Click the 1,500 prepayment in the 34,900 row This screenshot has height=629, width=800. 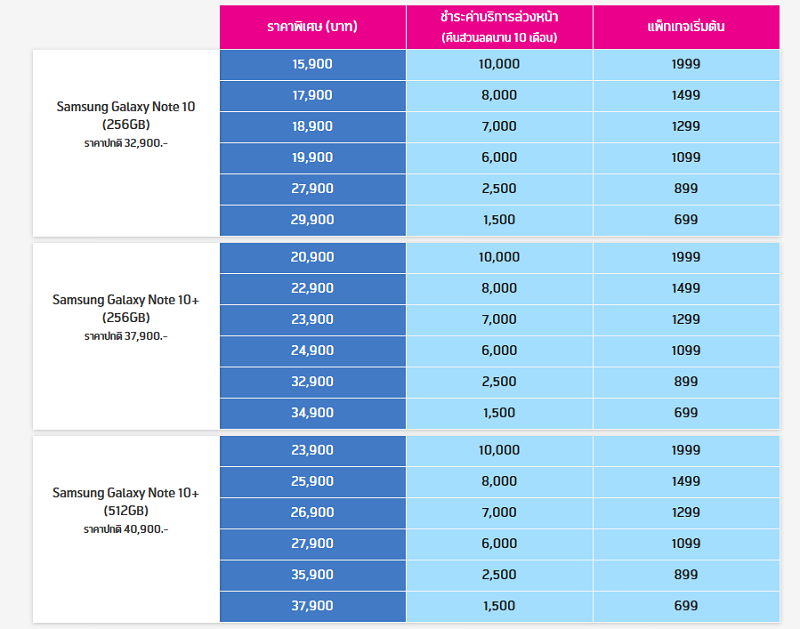pos(499,413)
